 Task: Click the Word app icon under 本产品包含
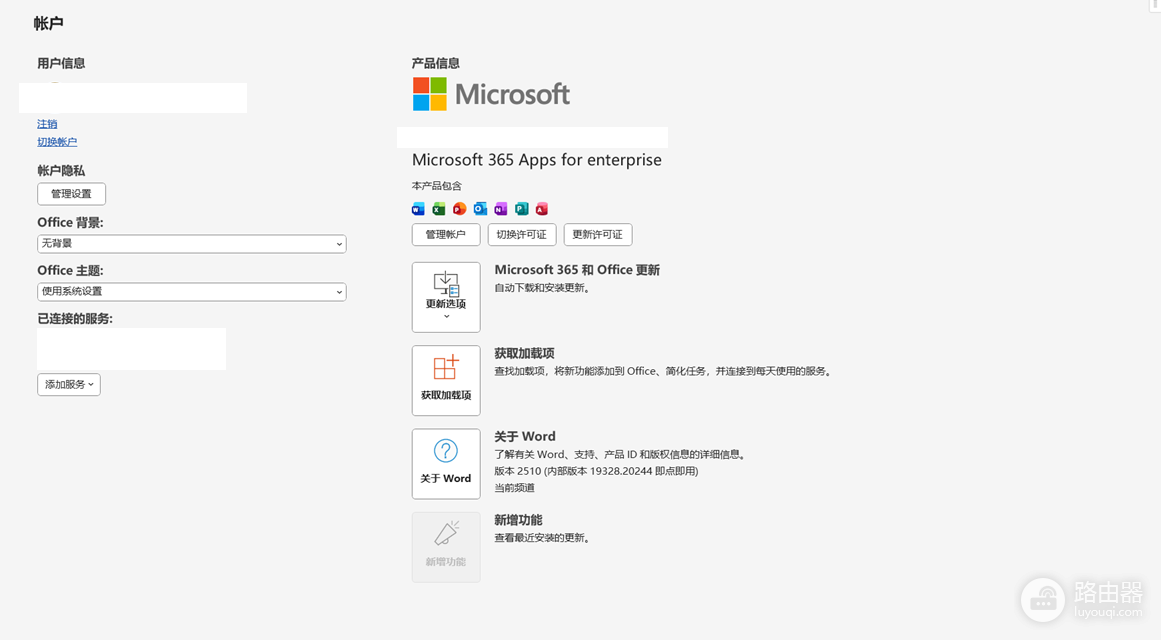coord(418,209)
